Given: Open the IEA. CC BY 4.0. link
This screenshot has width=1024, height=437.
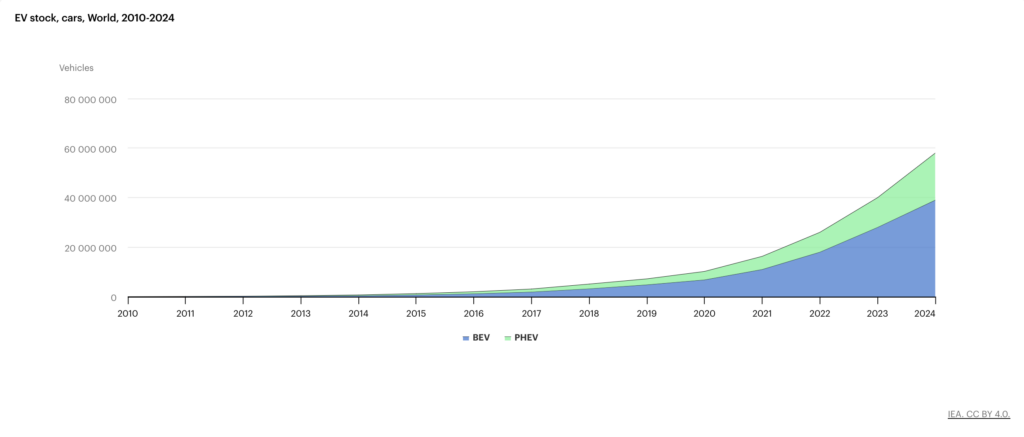Looking at the screenshot, I should tap(979, 414).
